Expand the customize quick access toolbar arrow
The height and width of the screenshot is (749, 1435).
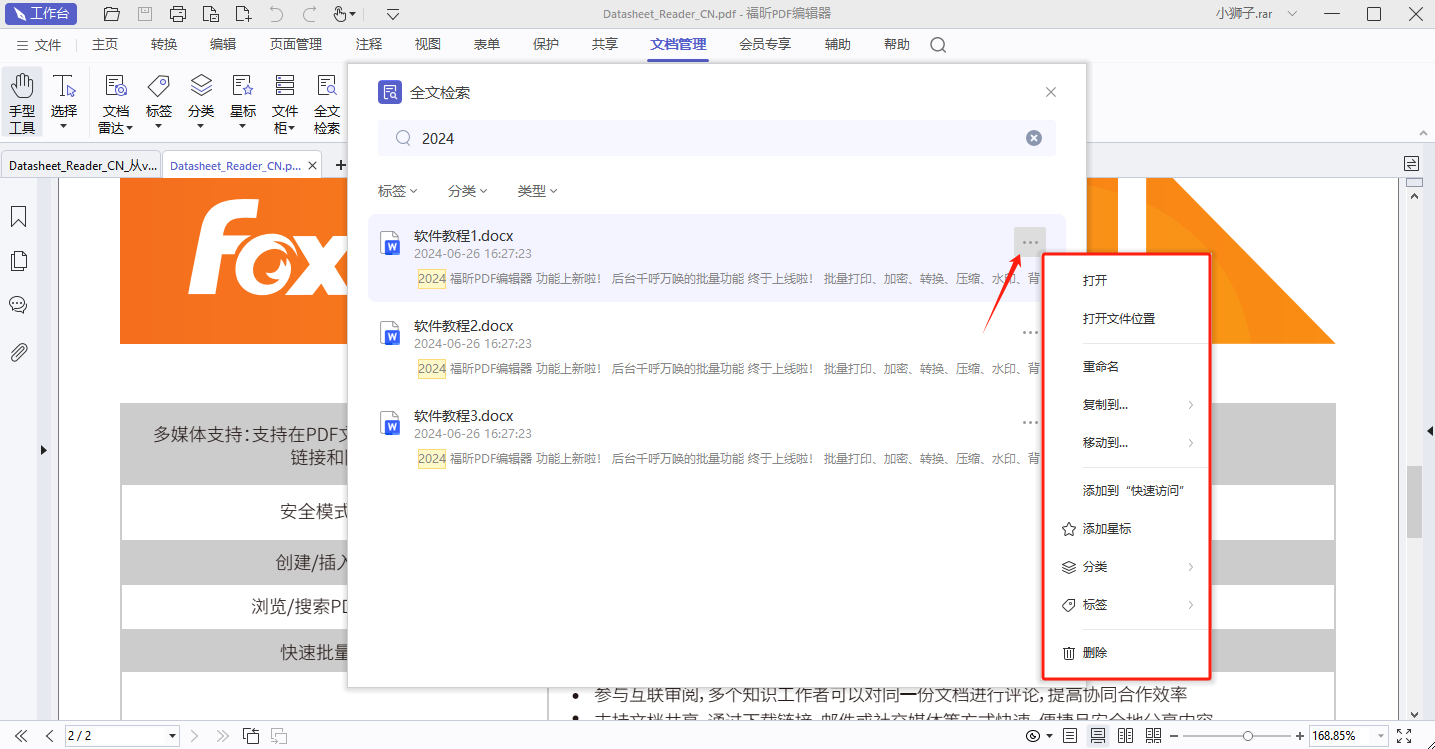[x=393, y=14]
